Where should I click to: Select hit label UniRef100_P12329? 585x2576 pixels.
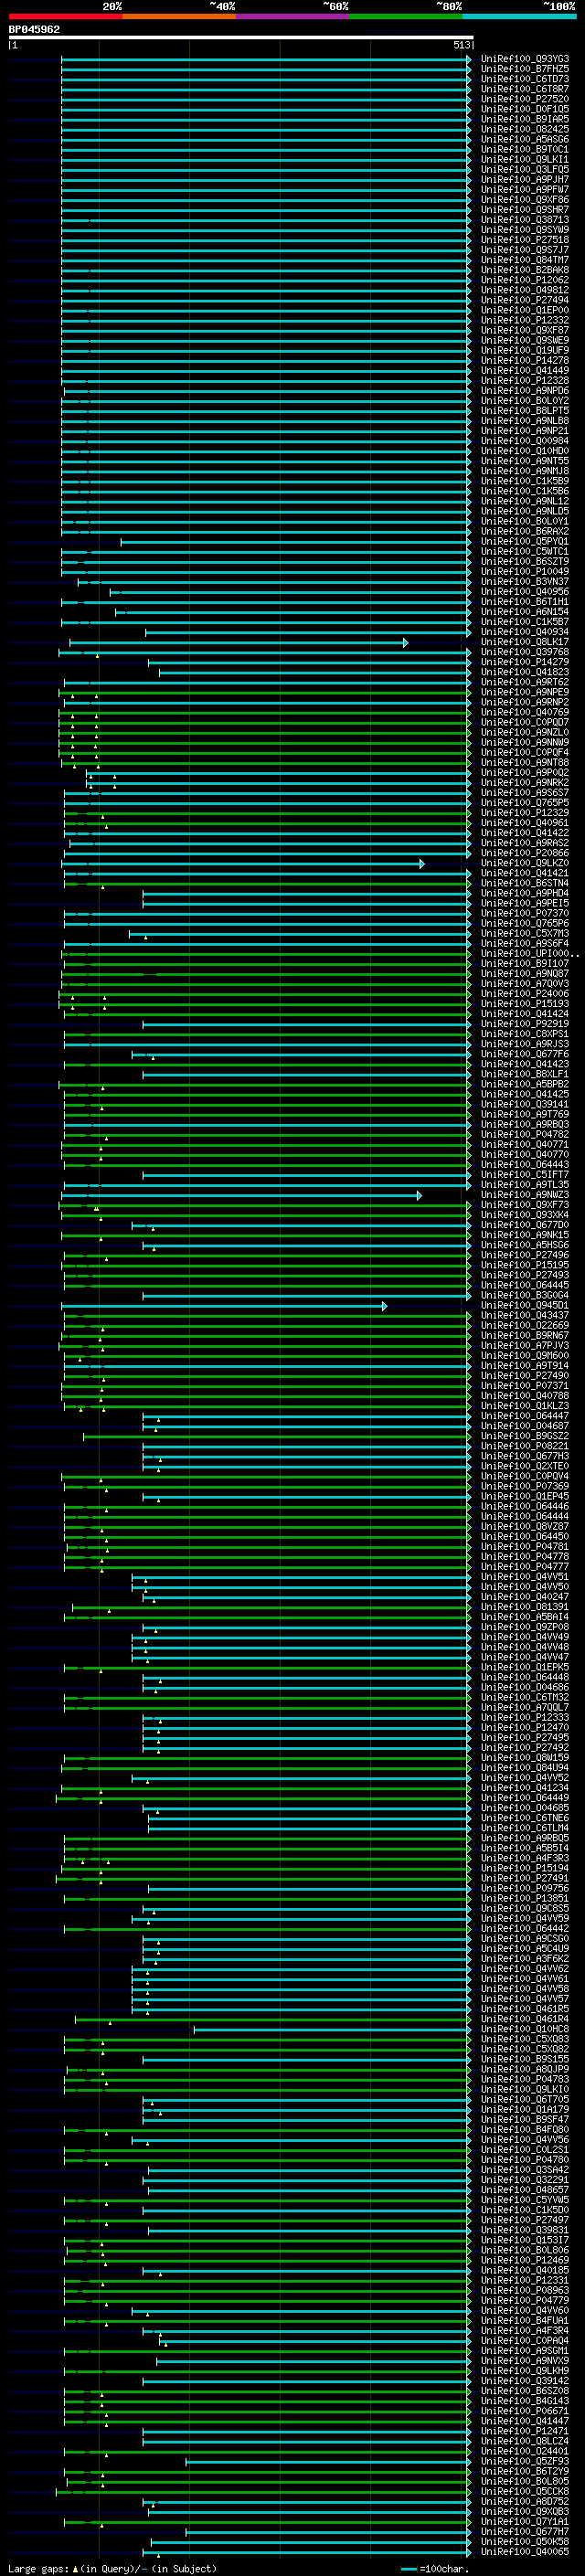tap(524, 813)
